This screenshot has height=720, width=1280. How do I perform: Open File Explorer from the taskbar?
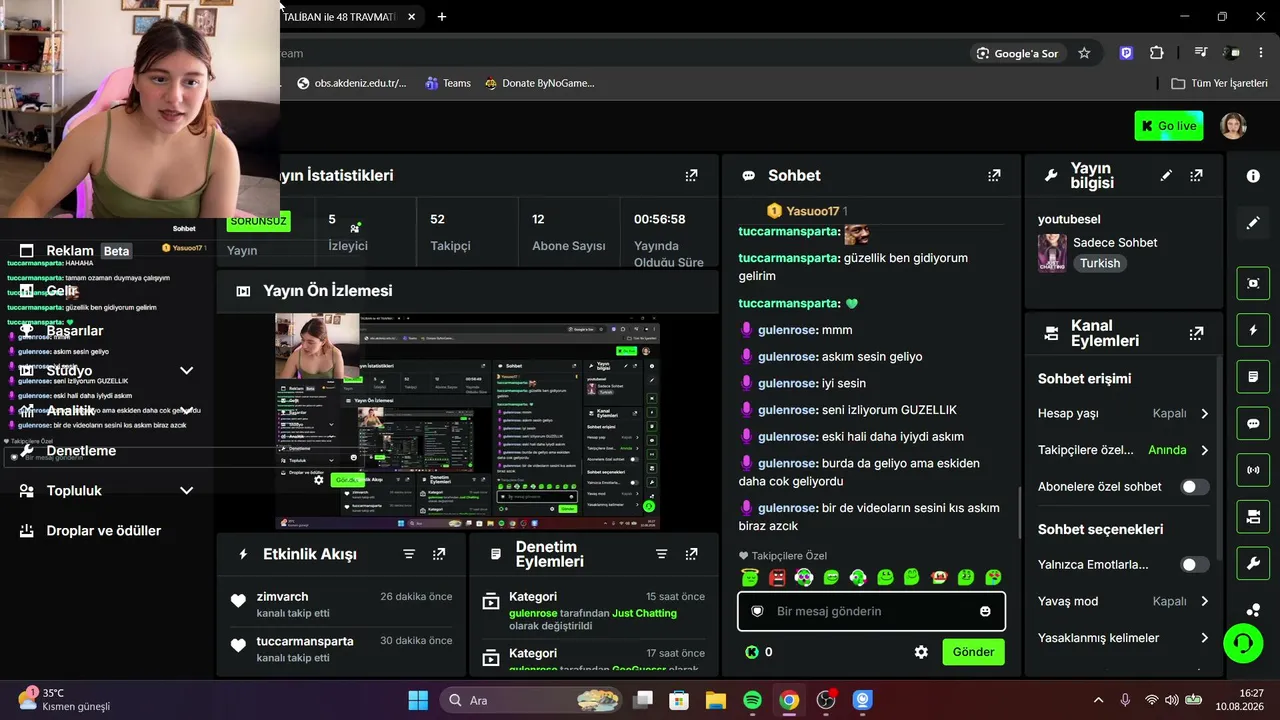click(x=716, y=700)
